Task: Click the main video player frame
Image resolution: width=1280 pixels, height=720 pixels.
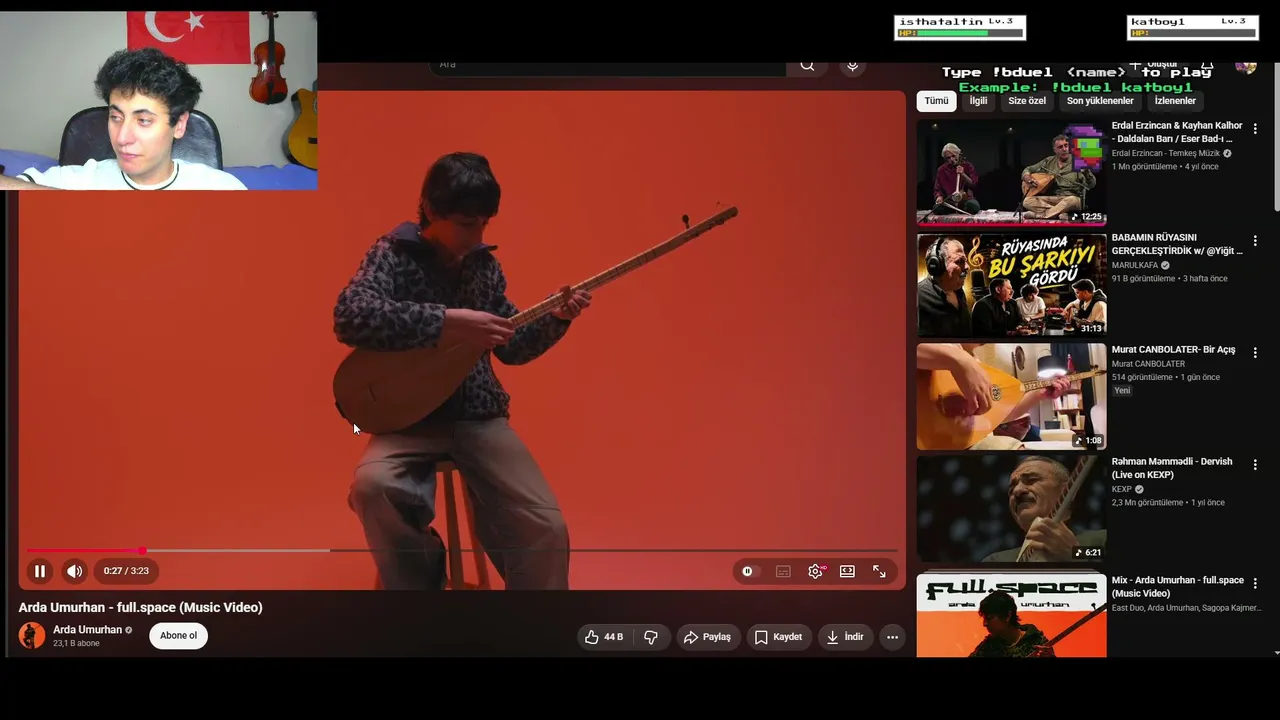Action: [462, 340]
